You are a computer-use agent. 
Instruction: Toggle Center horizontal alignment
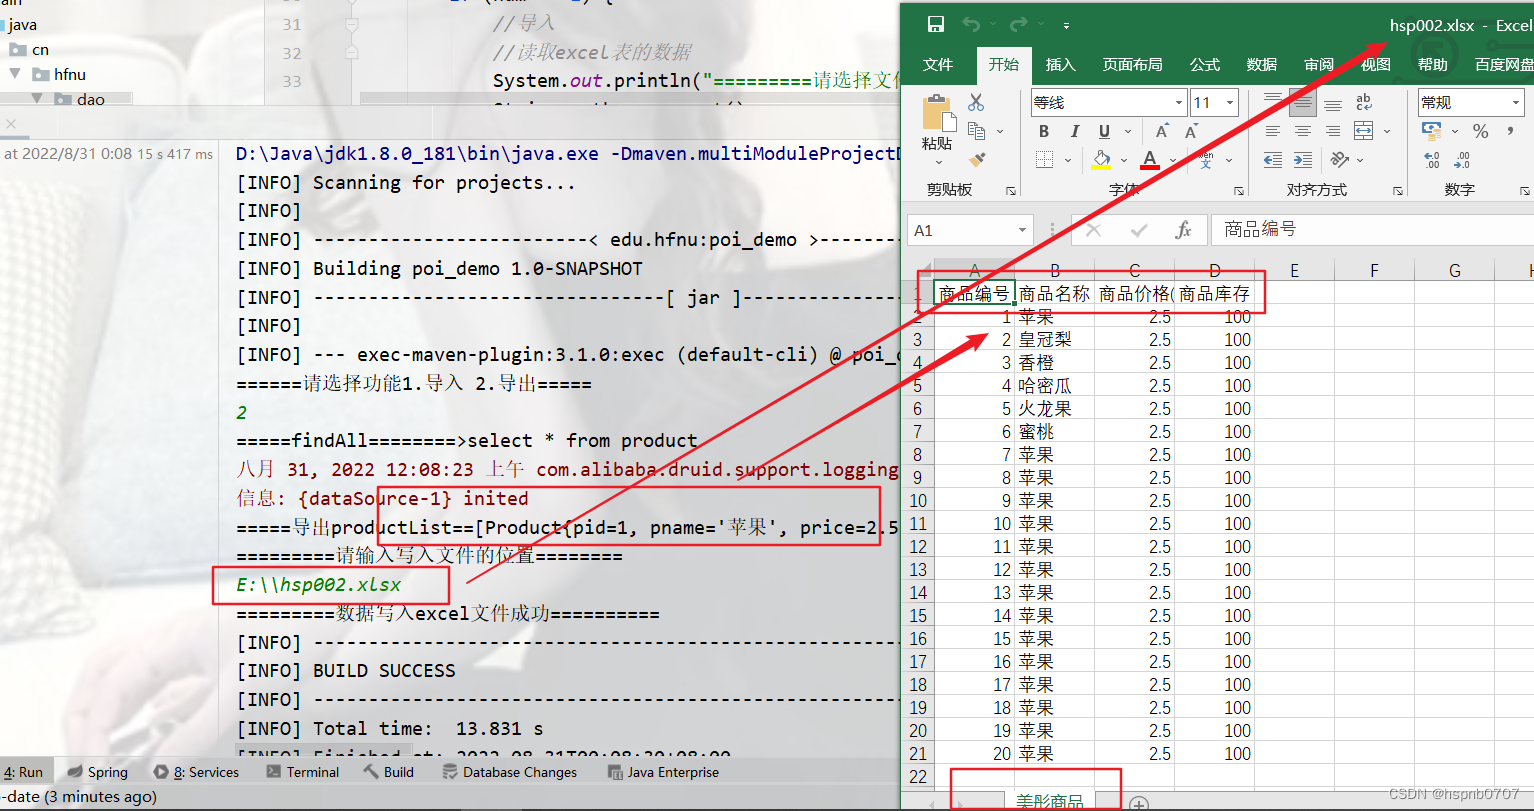[x=1302, y=131]
